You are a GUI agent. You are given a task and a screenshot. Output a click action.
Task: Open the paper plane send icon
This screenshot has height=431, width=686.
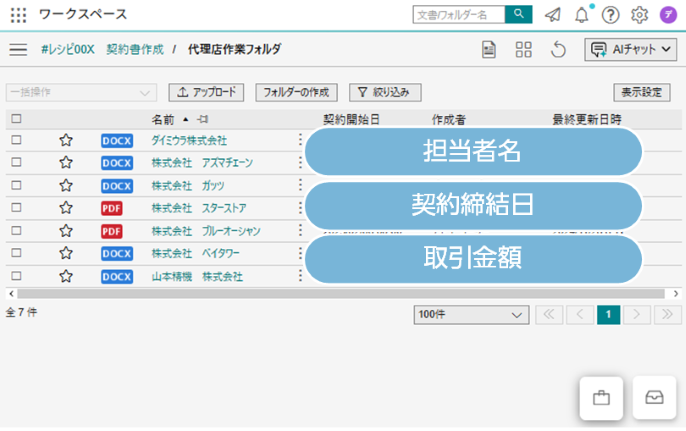[x=553, y=15]
